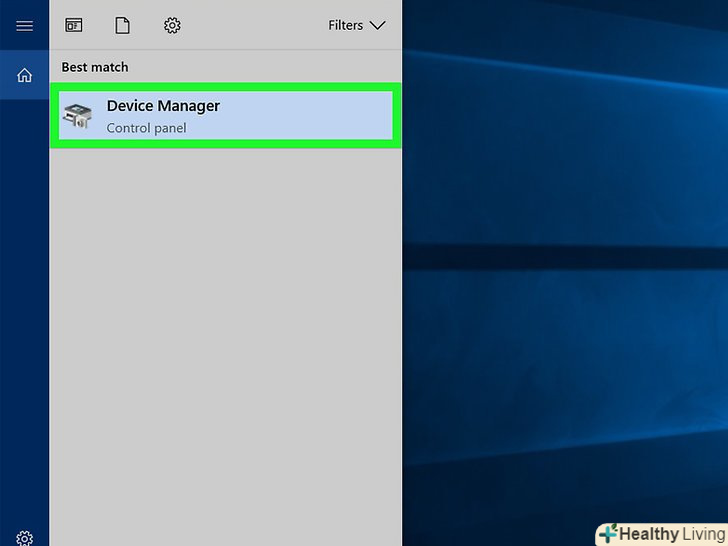Viewport: 728px width, 546px height.
Task: Click the chevron arrow beside Filters
Action: click(377, 26)
